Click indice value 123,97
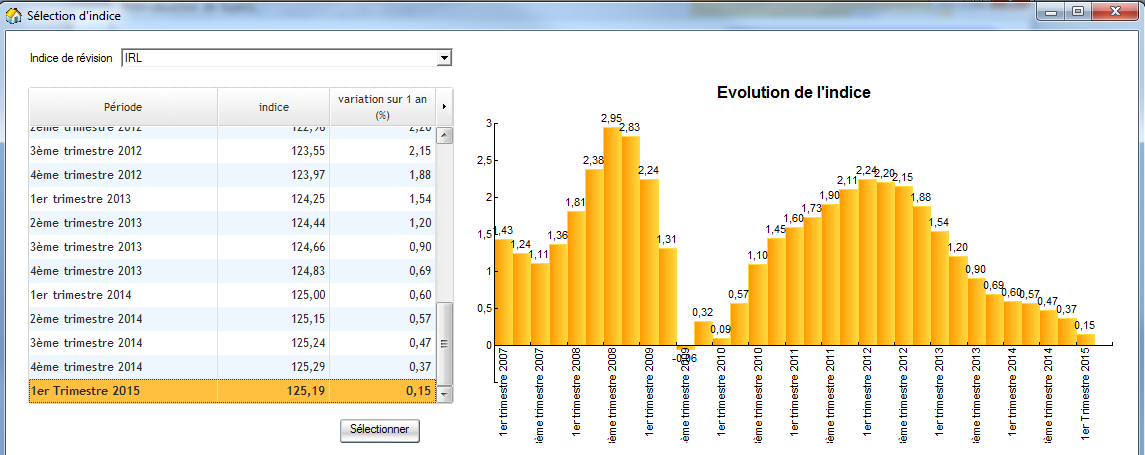Viewport: 1145px width, 455px height. pos(308,175)
